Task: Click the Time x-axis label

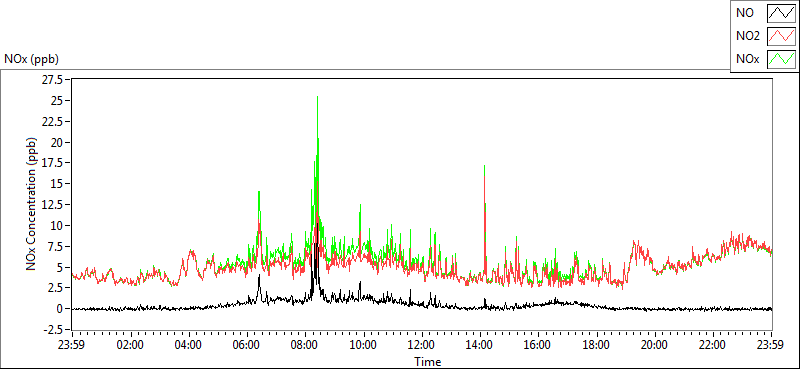Action: point(428,362)
